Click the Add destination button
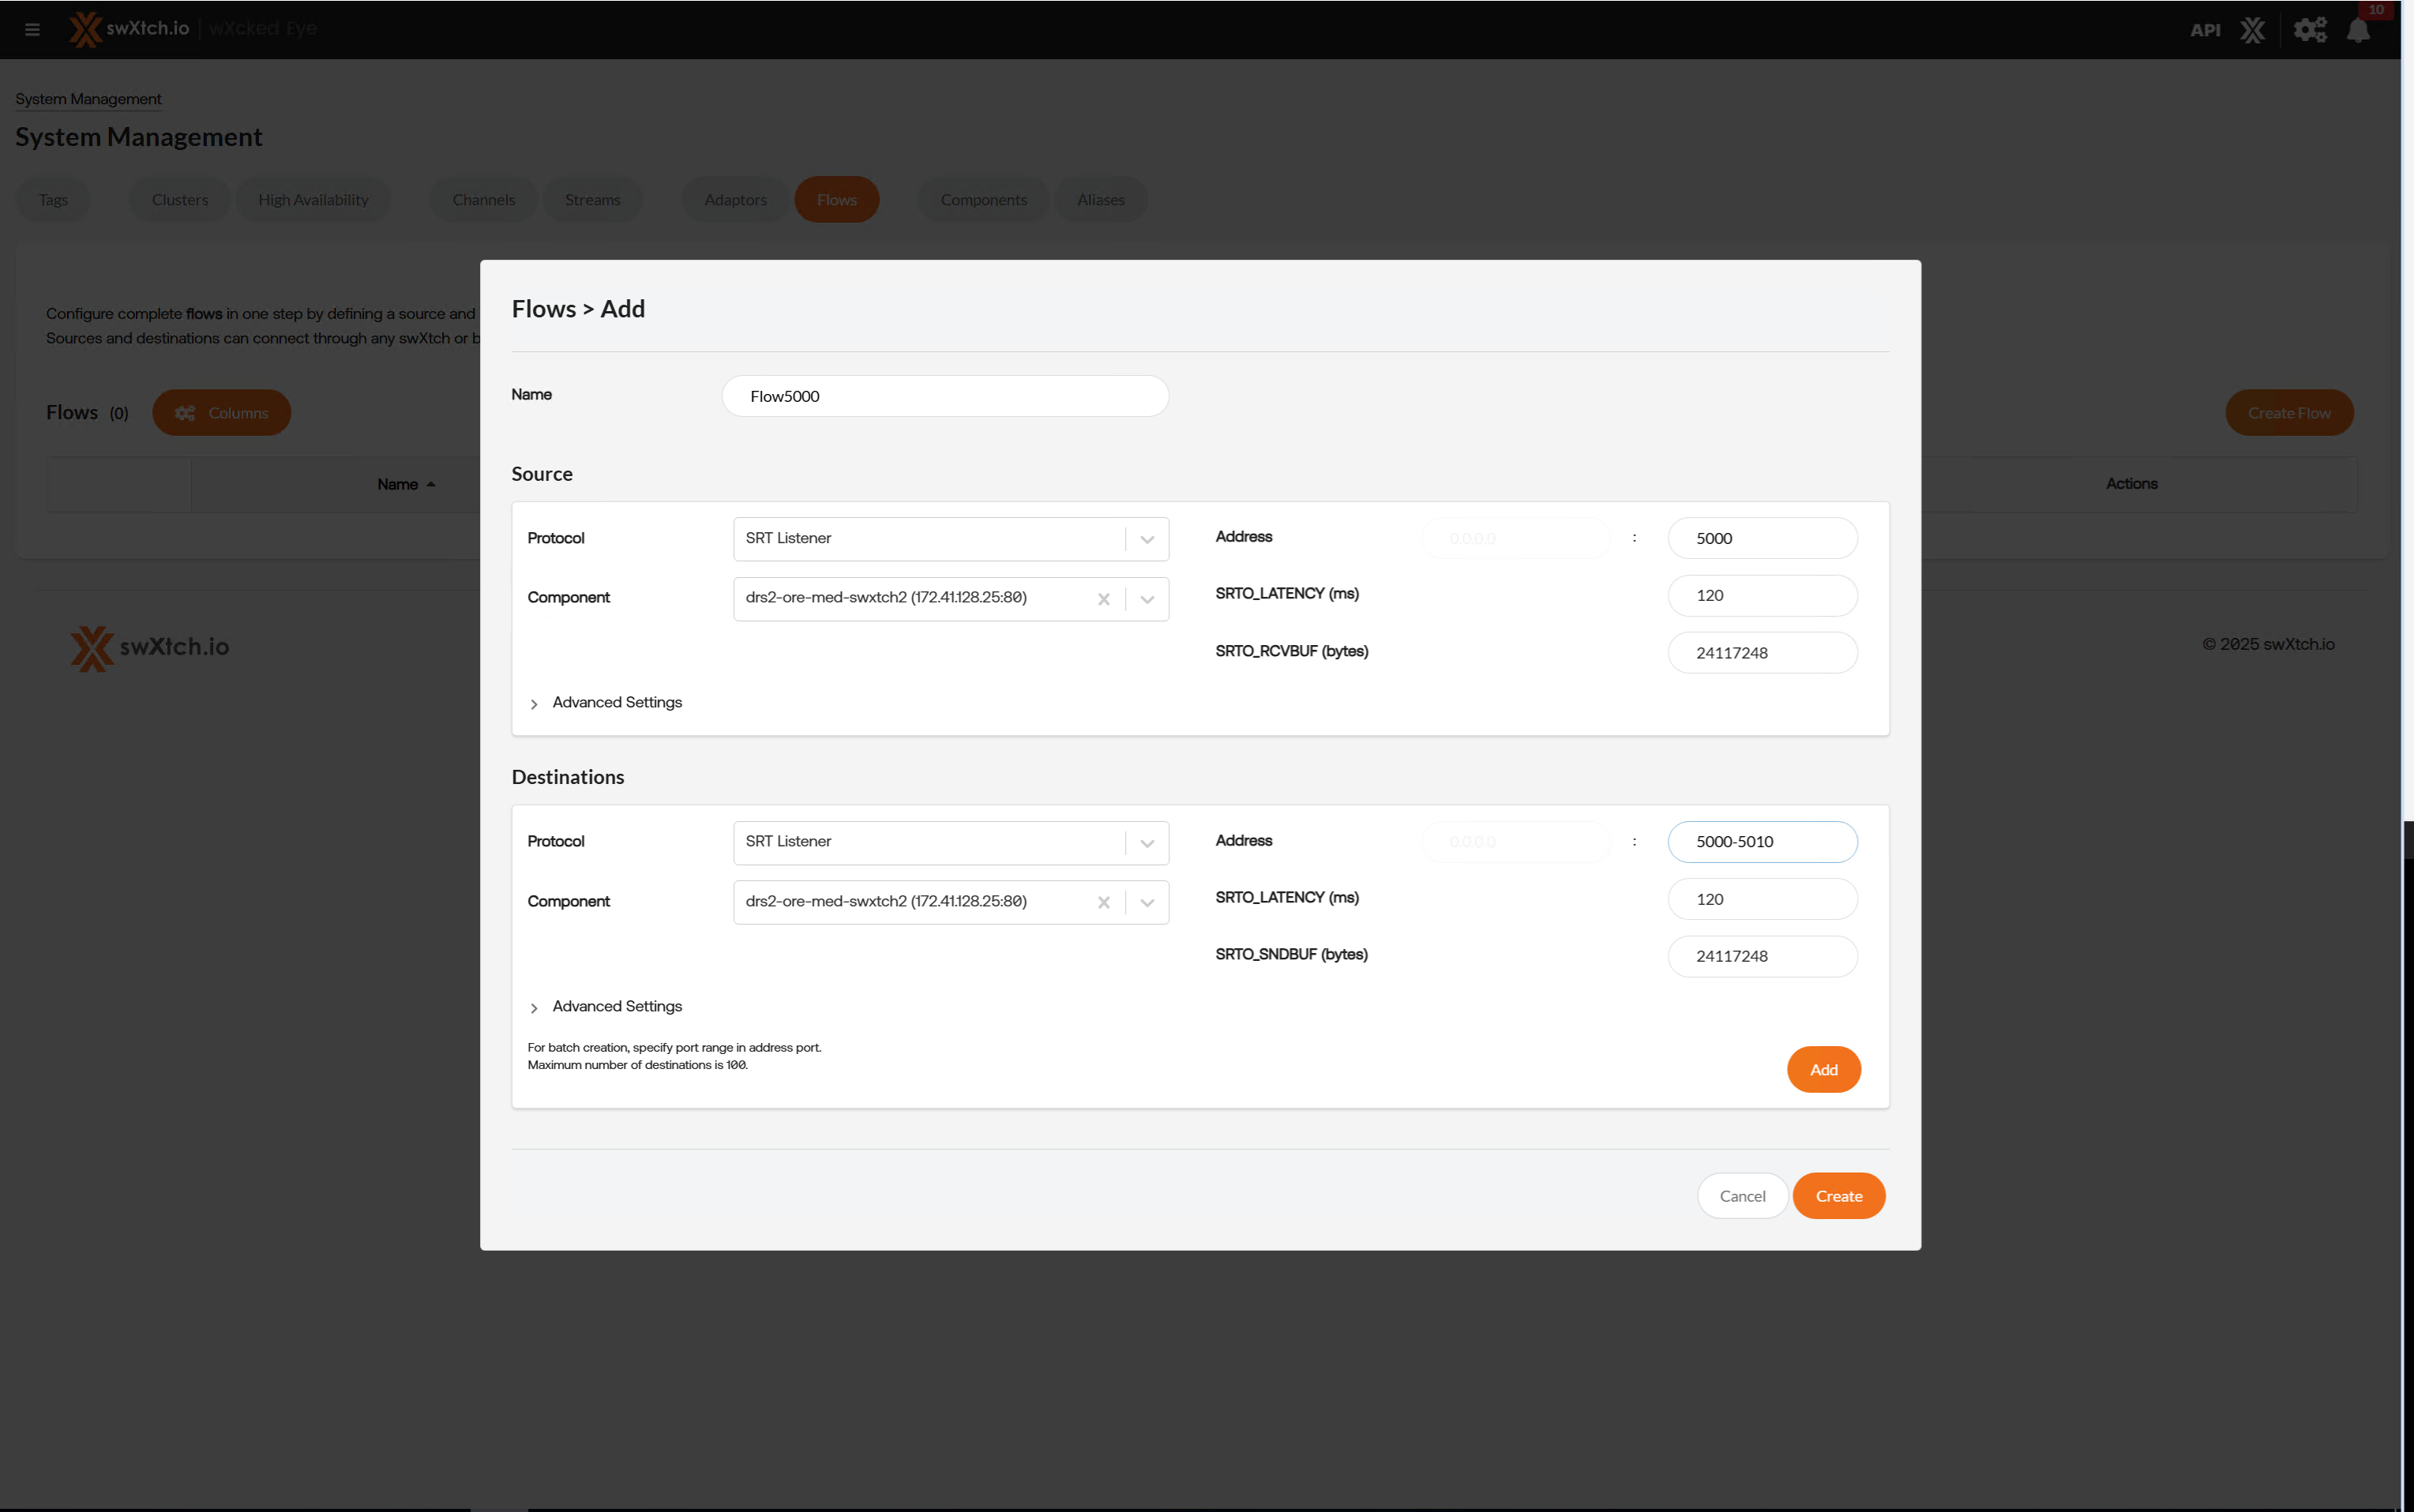The height and width of the screenshot is (1512, 2414). [1823, 1070]
